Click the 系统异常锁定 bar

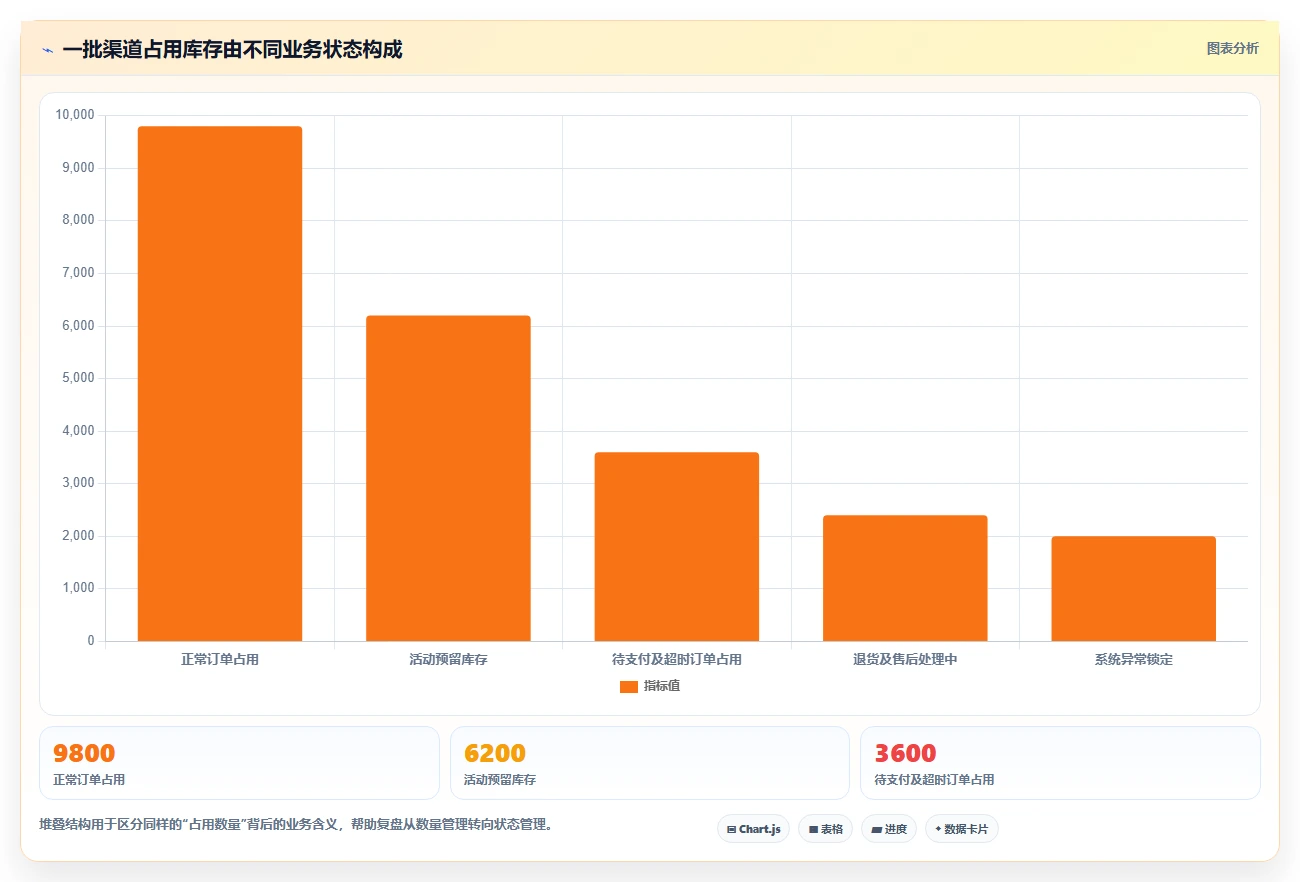[1134, 589]
